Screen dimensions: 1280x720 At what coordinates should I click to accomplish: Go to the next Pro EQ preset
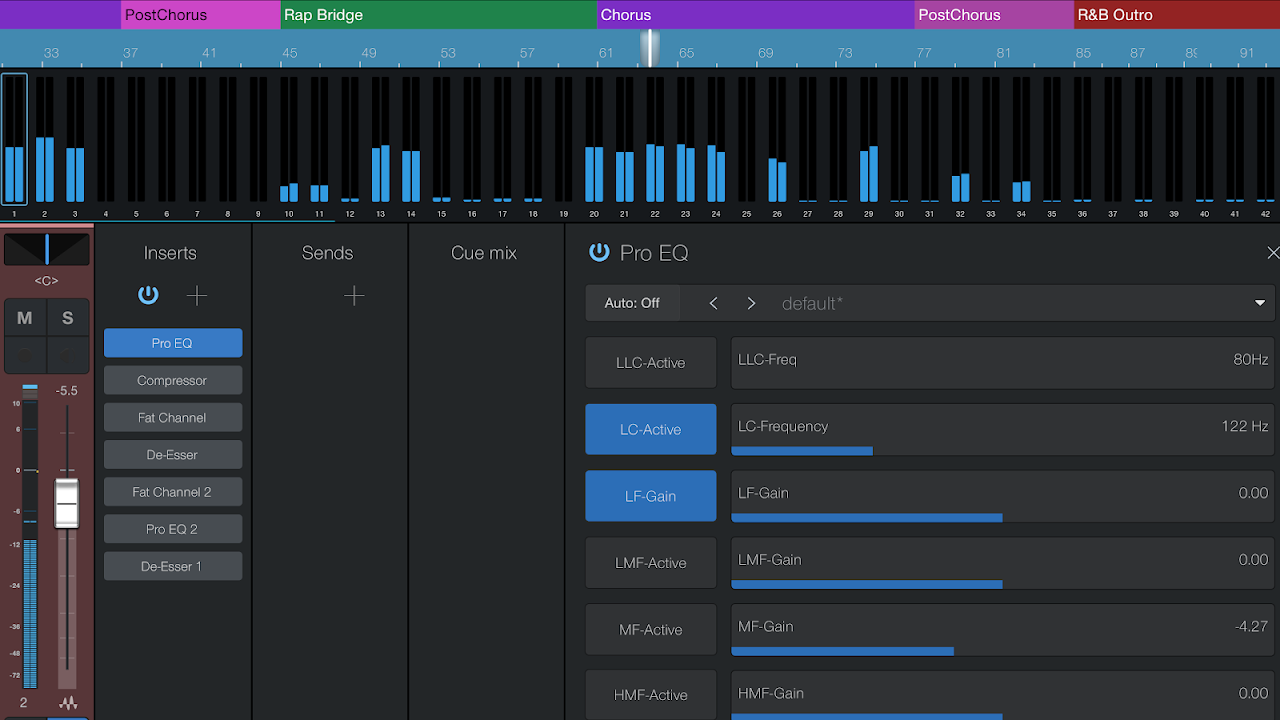[751, 303]
